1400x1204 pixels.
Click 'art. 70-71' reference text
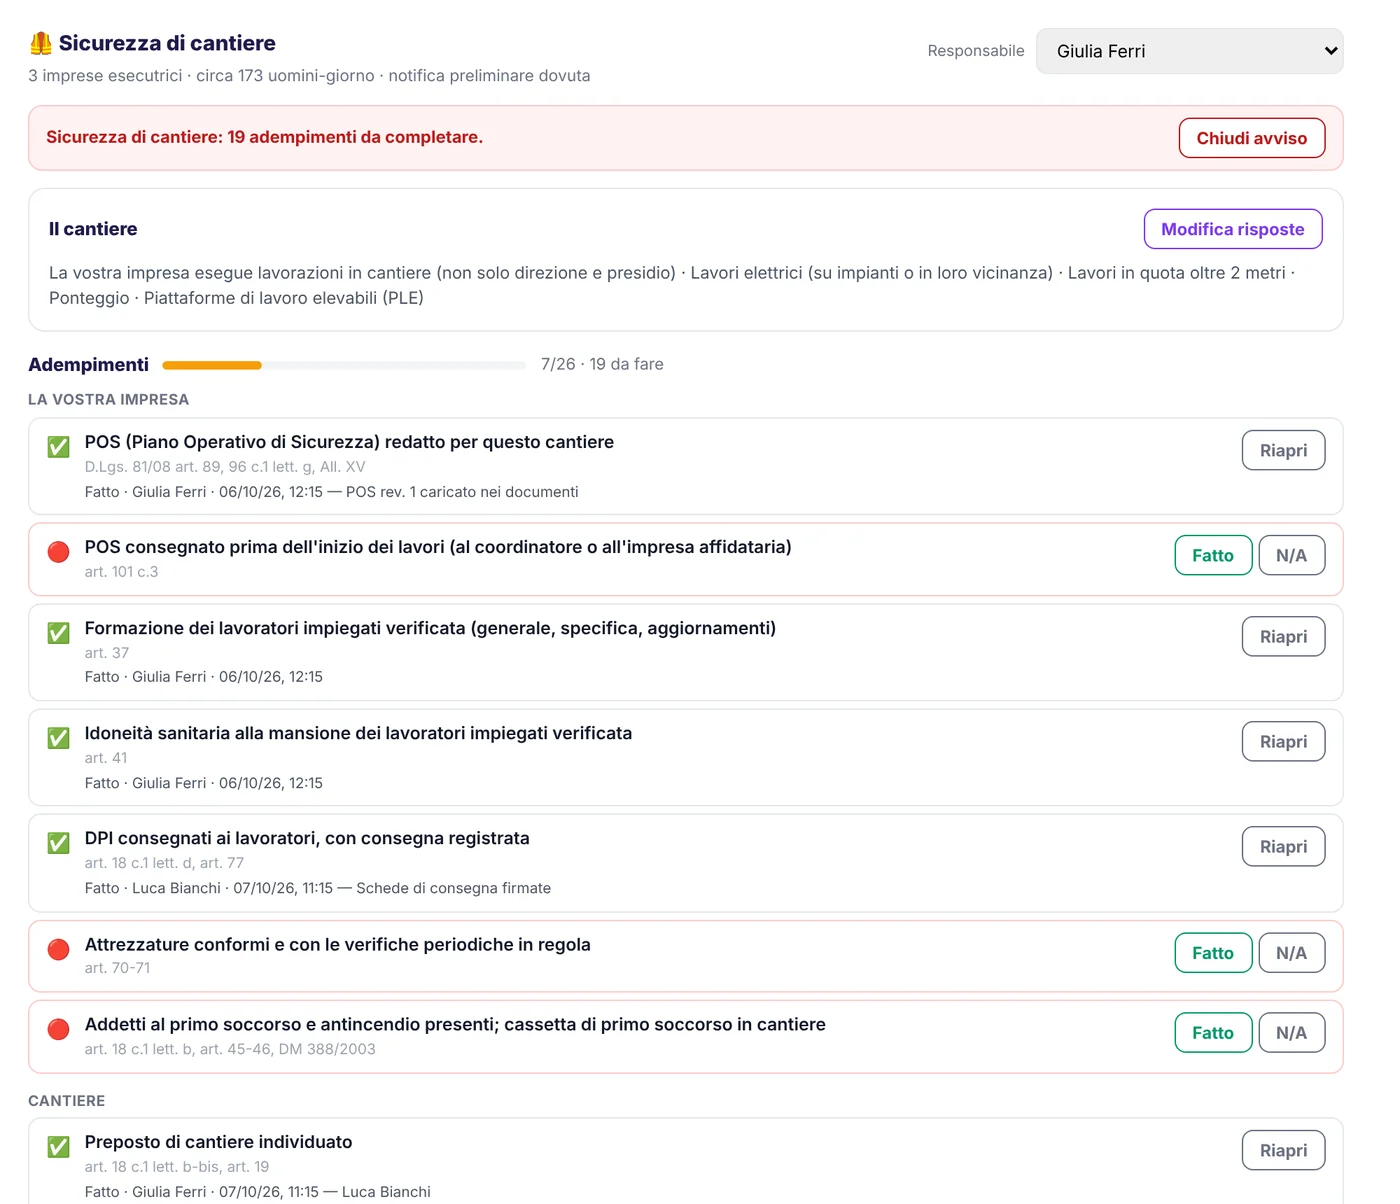click(117, 968)
